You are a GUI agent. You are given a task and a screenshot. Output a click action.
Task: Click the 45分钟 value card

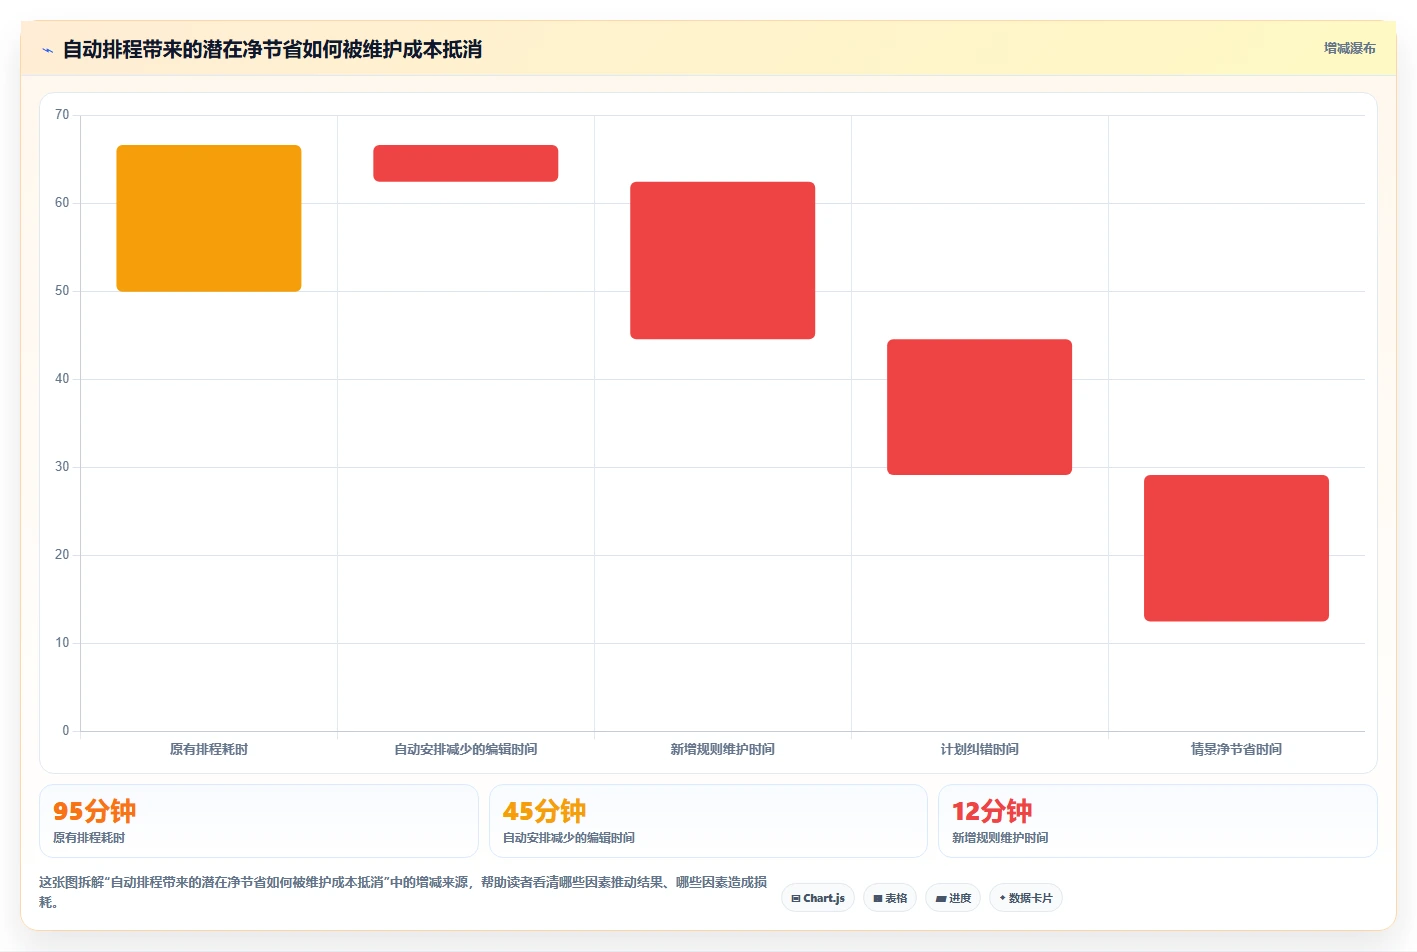pyautogui.click(x=708, y=821)
